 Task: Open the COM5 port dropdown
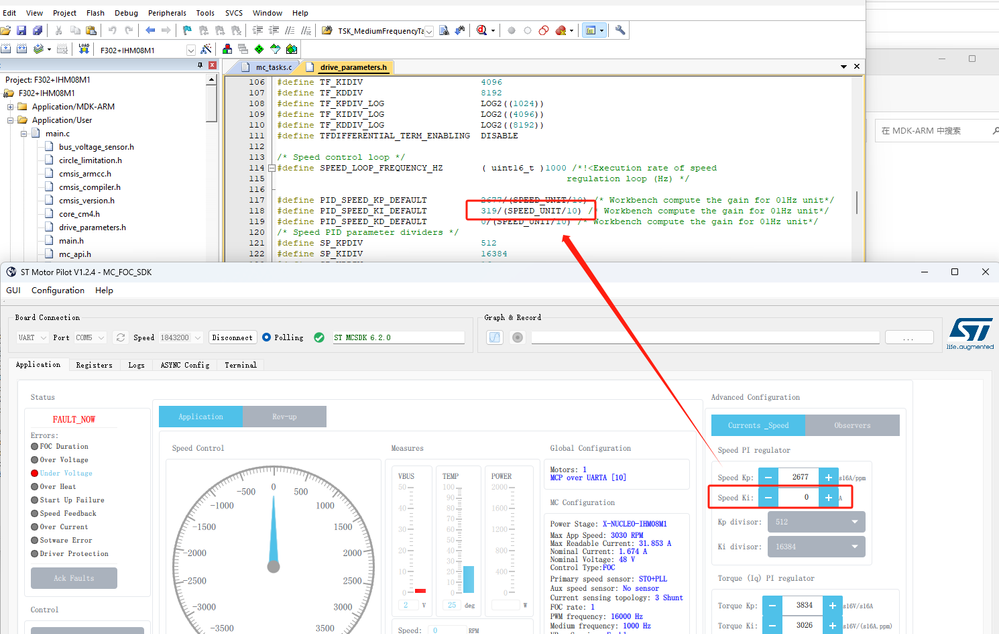(x=90, y=338)
